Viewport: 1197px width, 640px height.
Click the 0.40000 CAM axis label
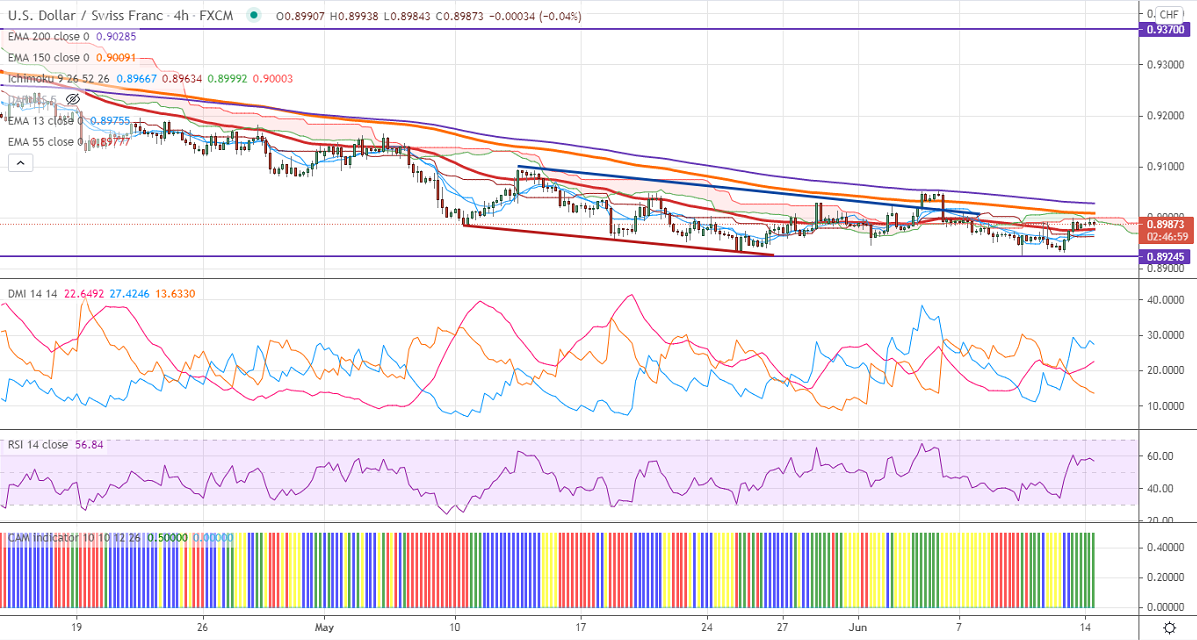1166,548
